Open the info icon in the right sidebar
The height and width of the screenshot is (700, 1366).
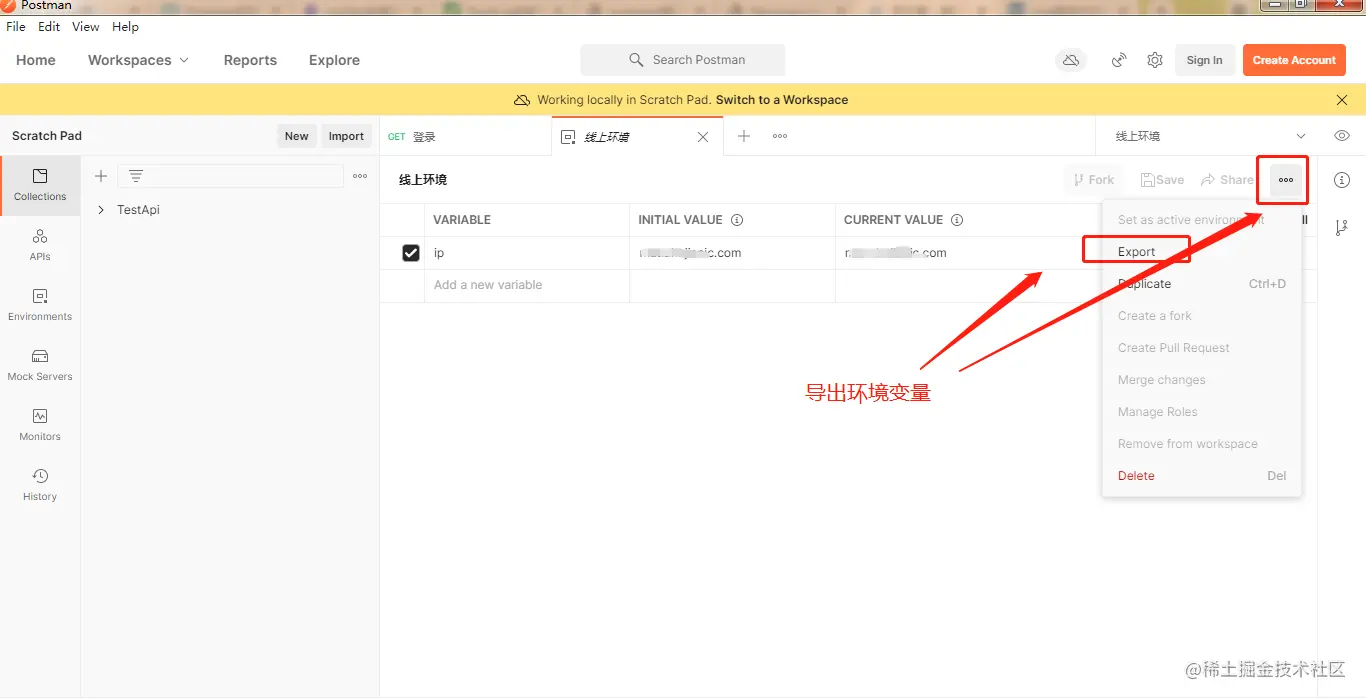click(1342, 180)
